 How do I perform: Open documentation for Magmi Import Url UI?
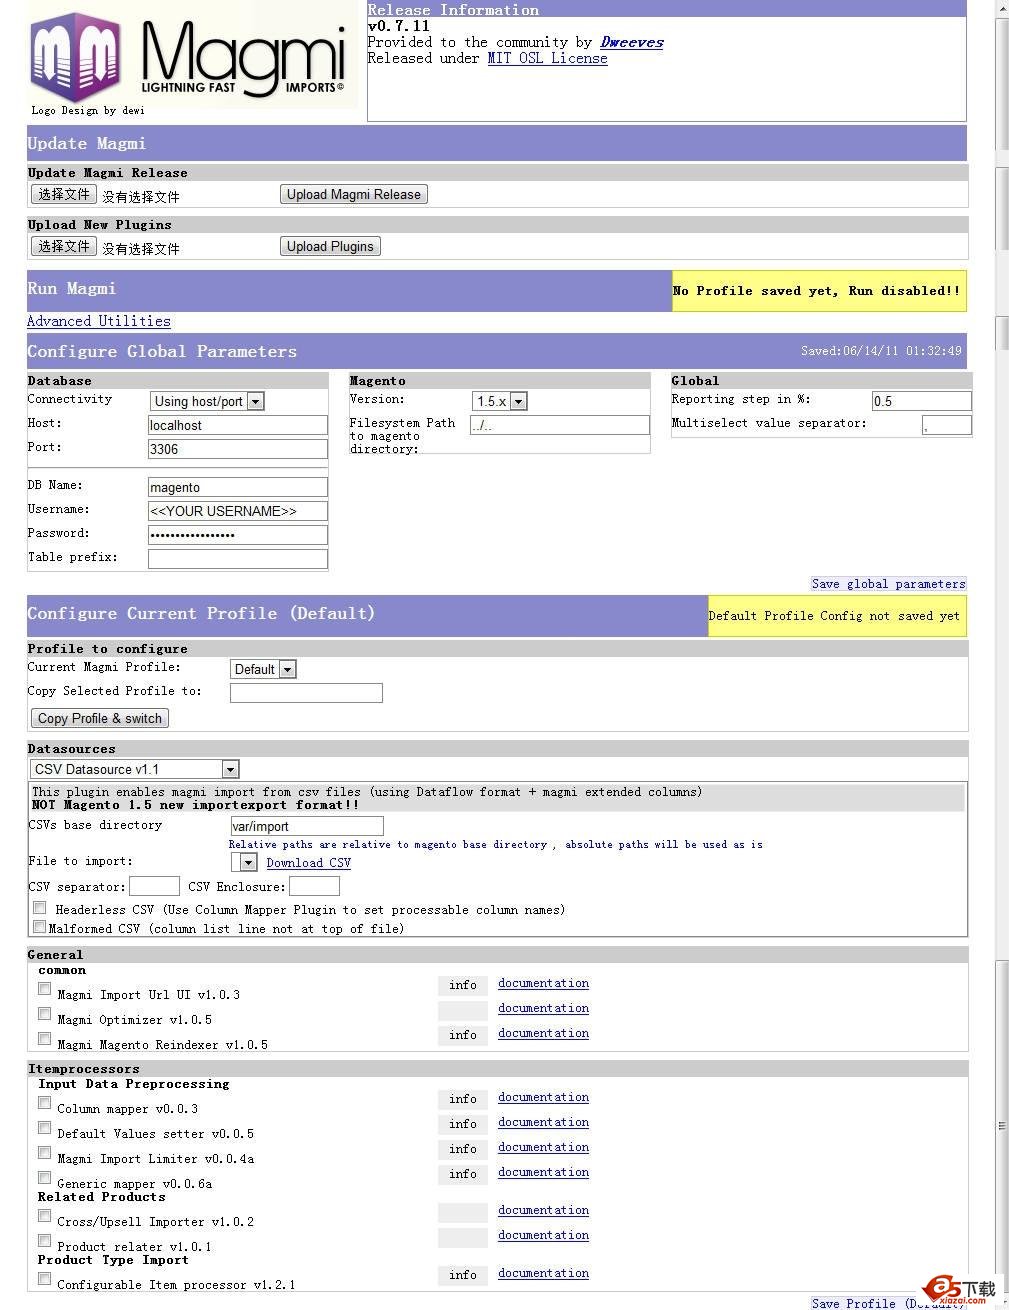543,983
